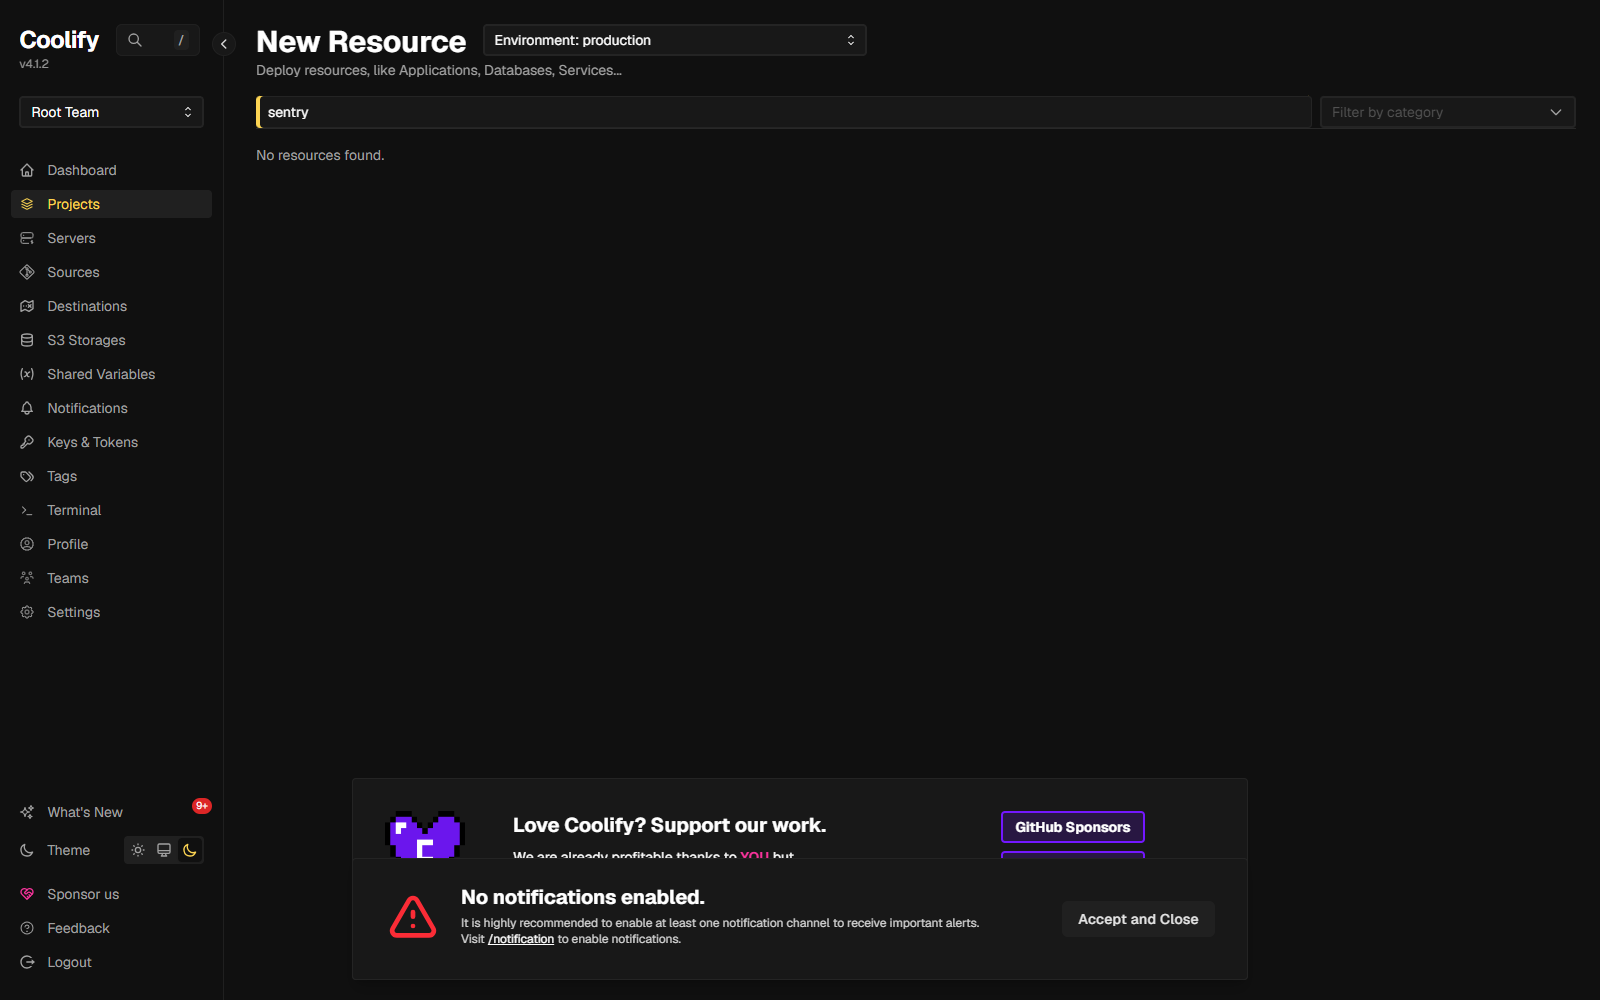The width and height of the screenshot is (1600, 1000).
Task: Click the Feedback question icon
Action: point(27,928)
